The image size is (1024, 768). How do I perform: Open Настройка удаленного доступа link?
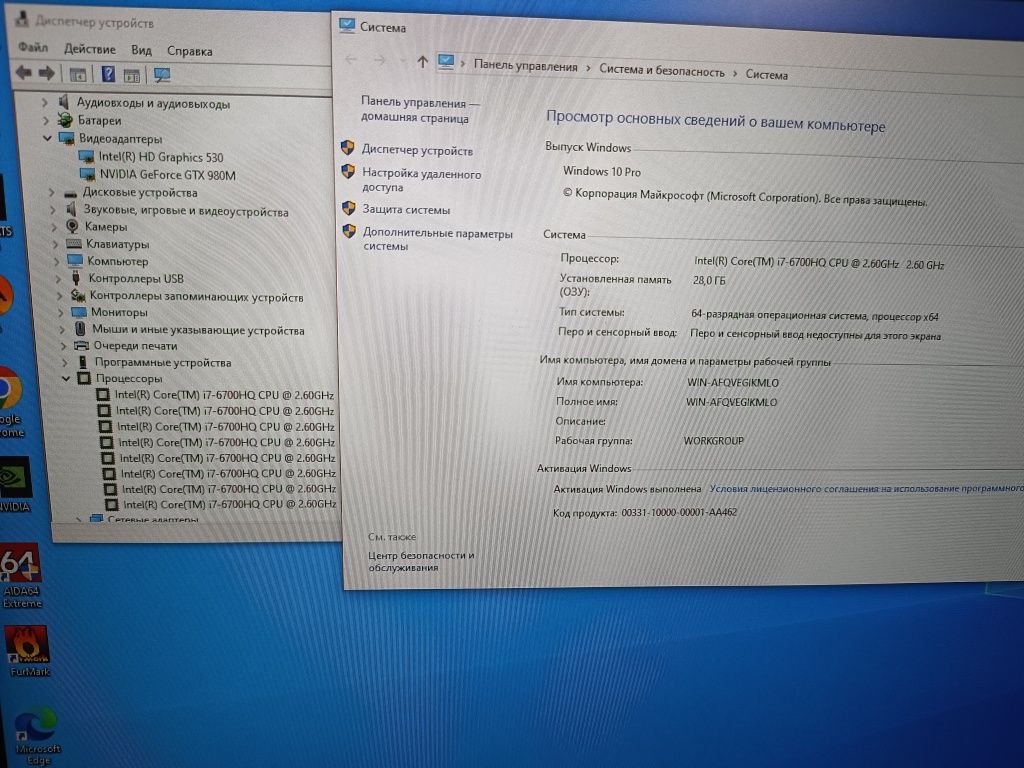coord(422,181)
